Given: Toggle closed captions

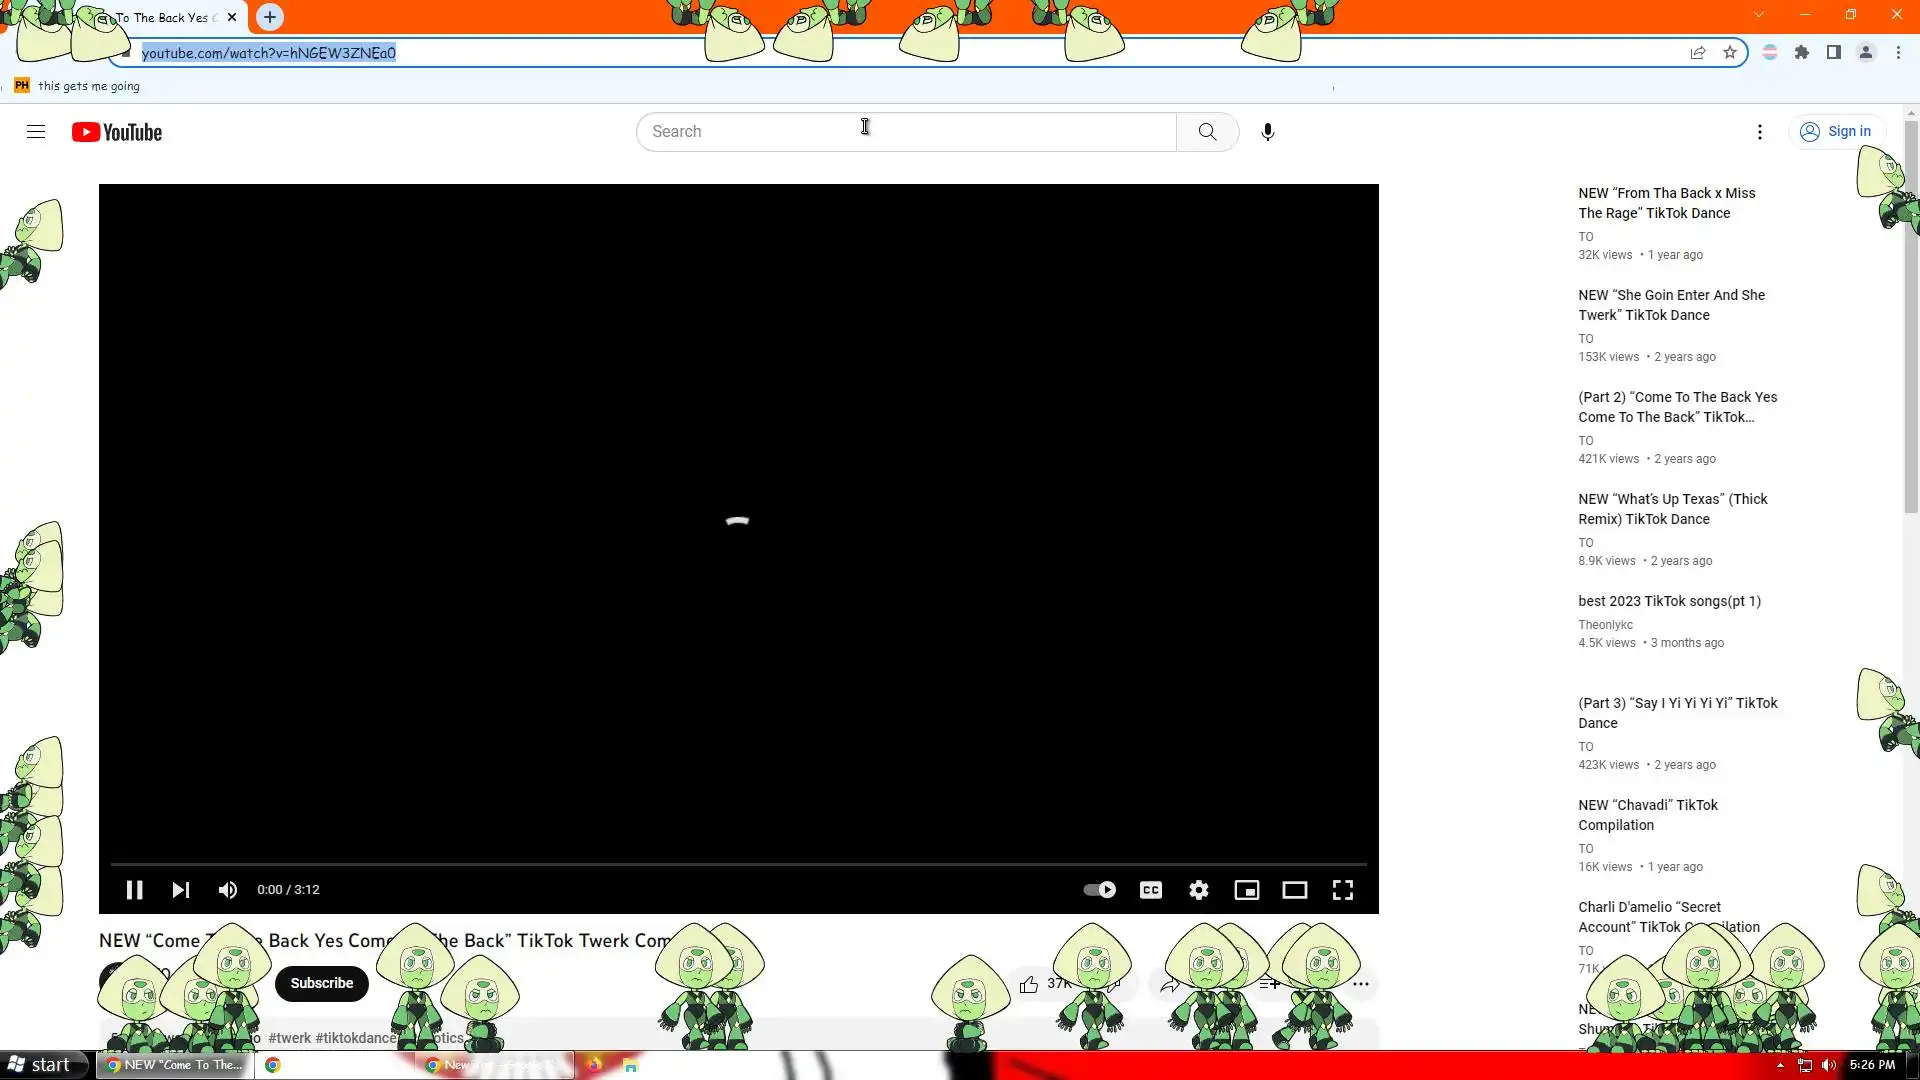Looking at the screenshot, I should point(1151,890).
